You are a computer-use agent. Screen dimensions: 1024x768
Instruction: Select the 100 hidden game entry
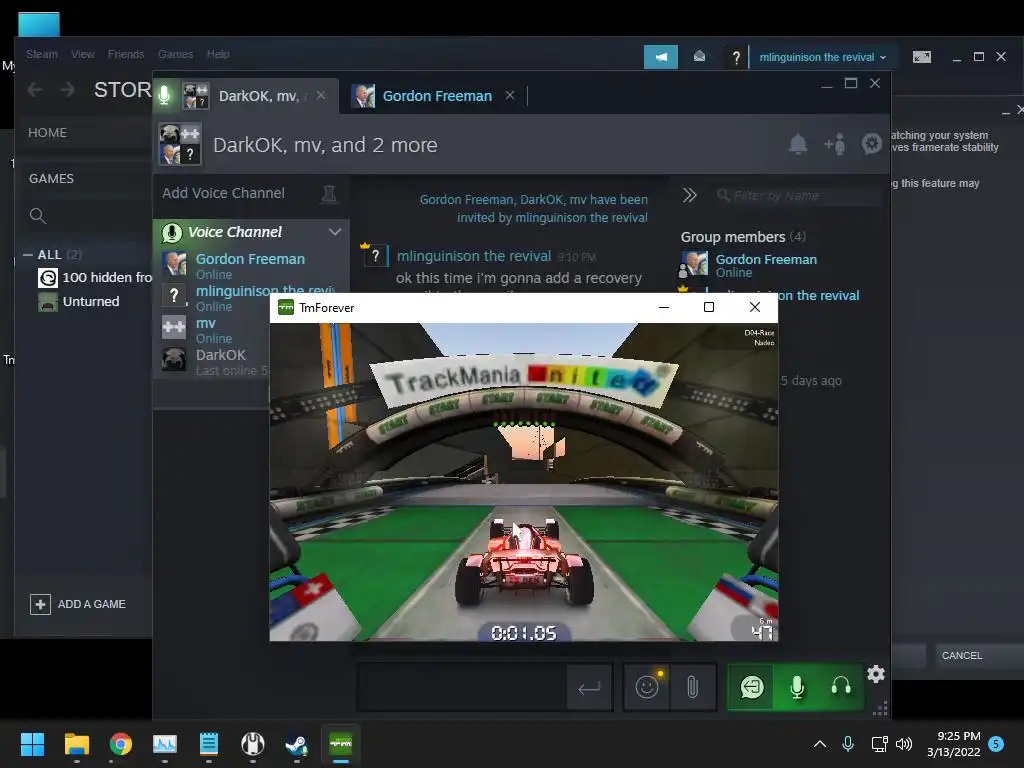point(95,278)
